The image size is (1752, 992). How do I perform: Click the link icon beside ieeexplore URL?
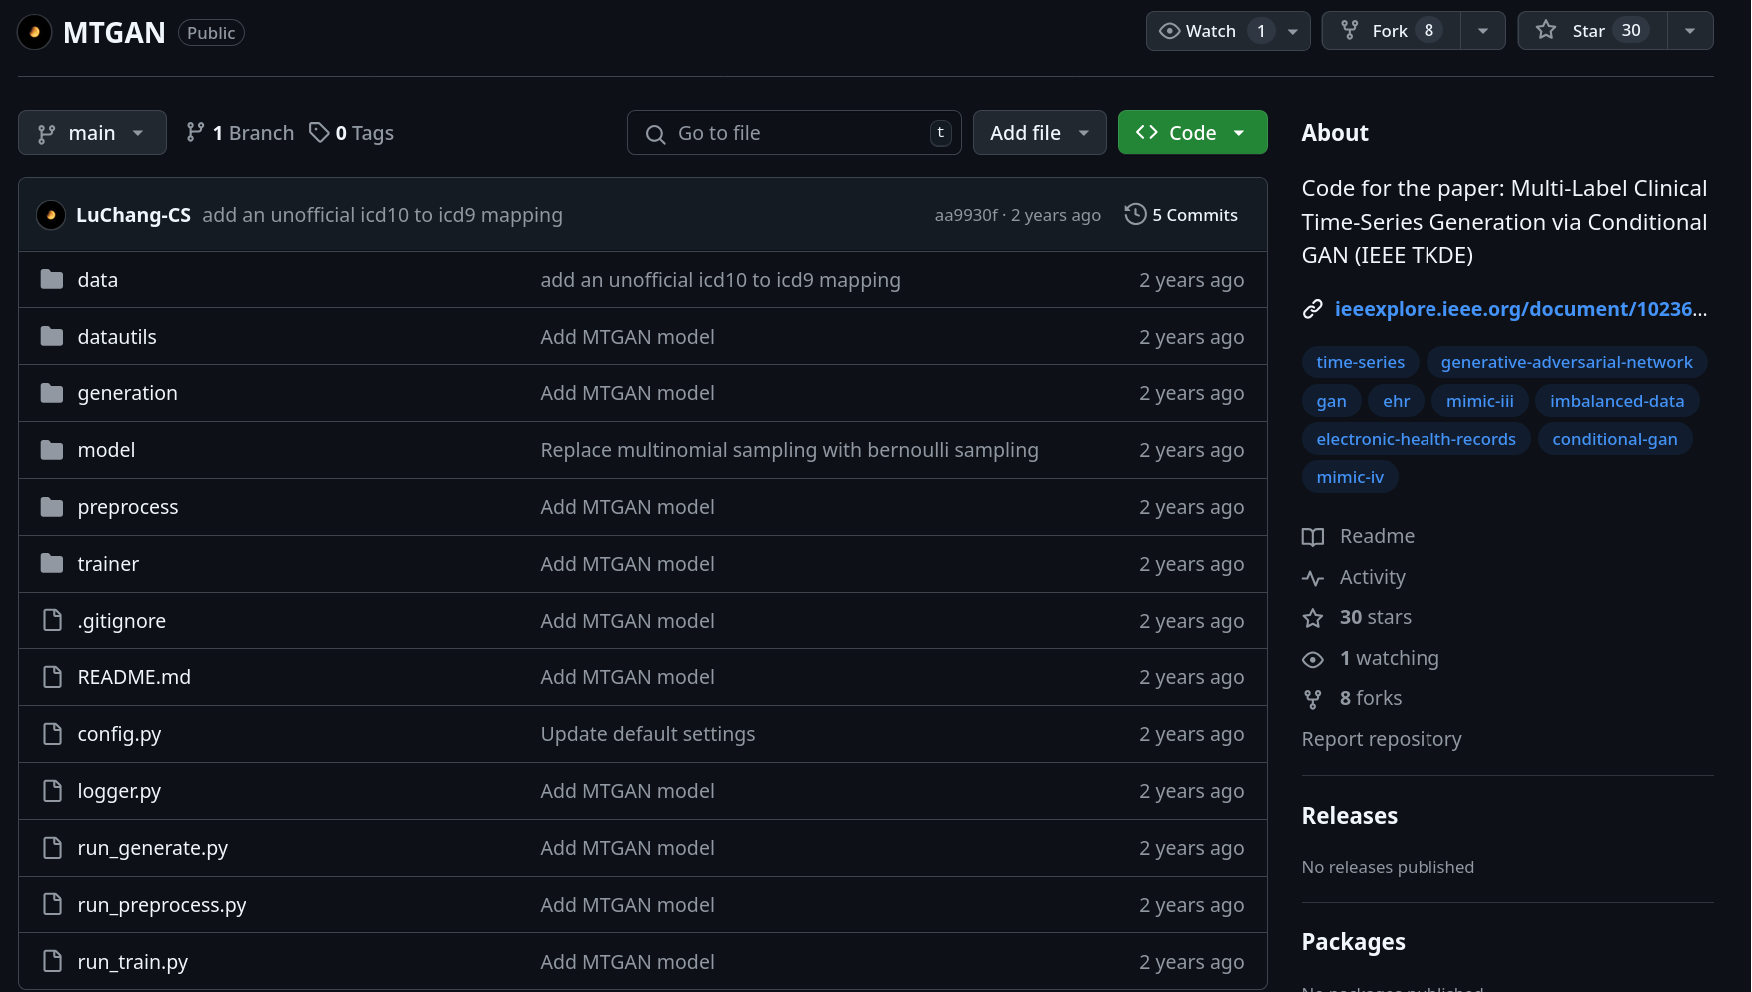(x=1313, y=310)
